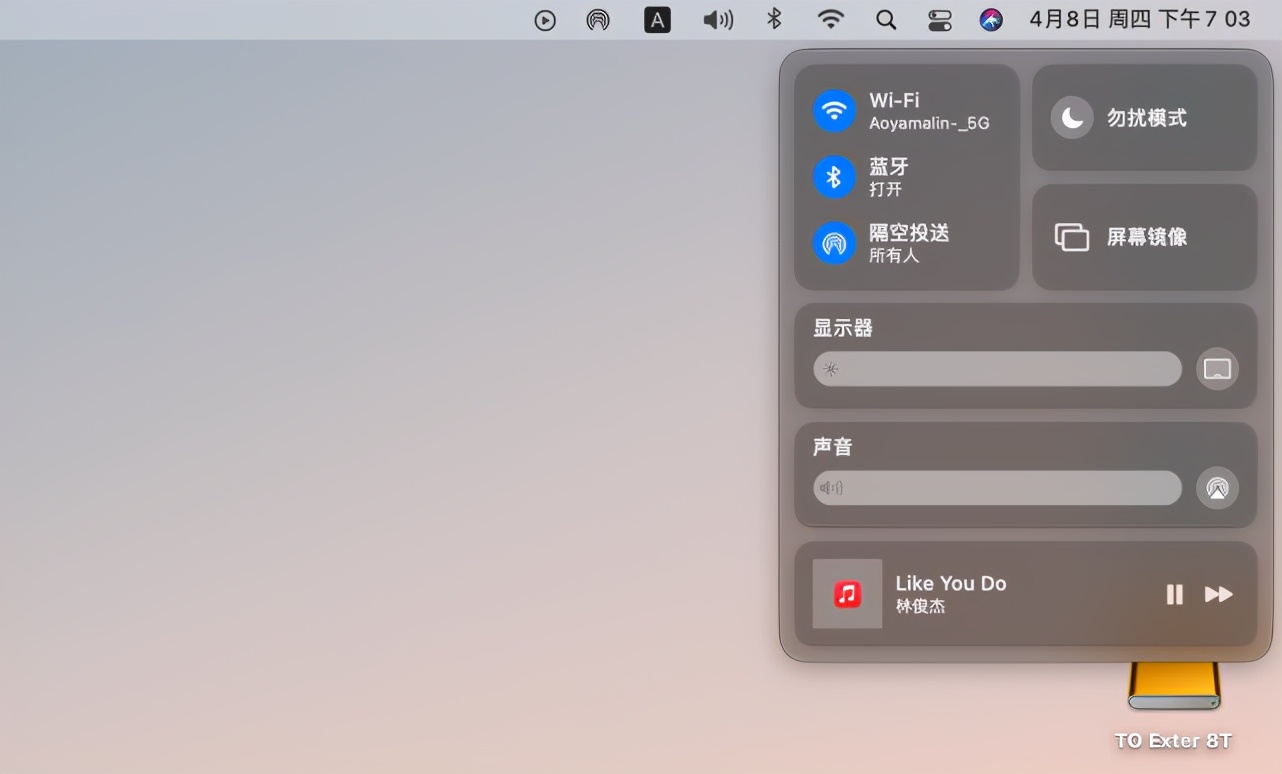
Task: Pause Like You Do playback
Action: tap(1175, 595)
